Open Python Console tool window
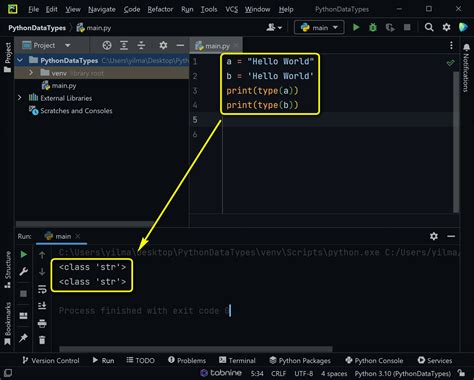Viewport: 474px width, 380px height. [374, 360]
